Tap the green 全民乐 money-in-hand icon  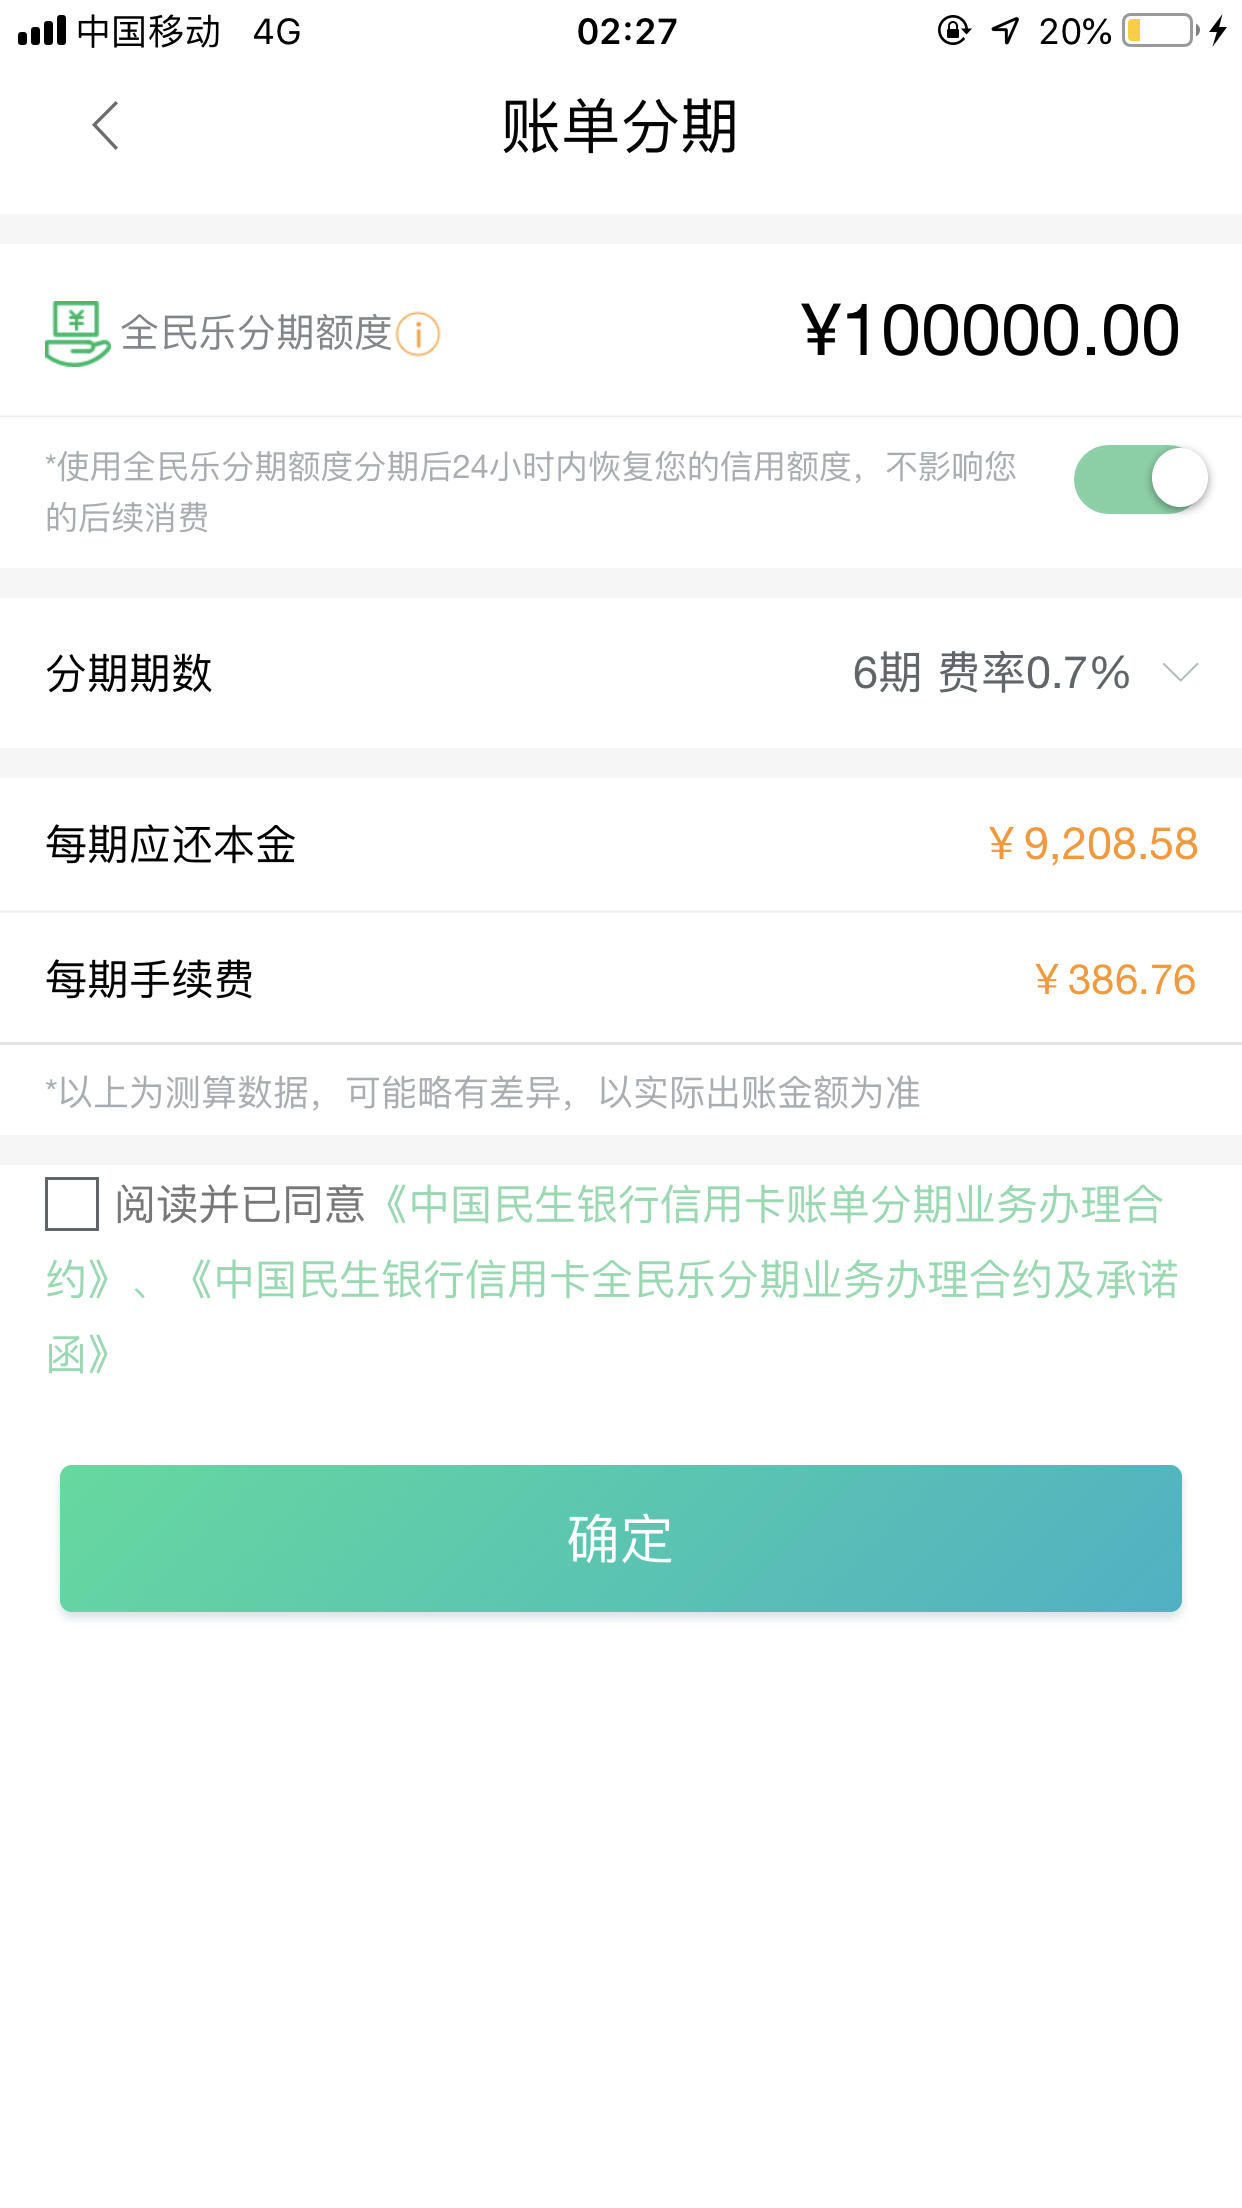coord(77,333)
